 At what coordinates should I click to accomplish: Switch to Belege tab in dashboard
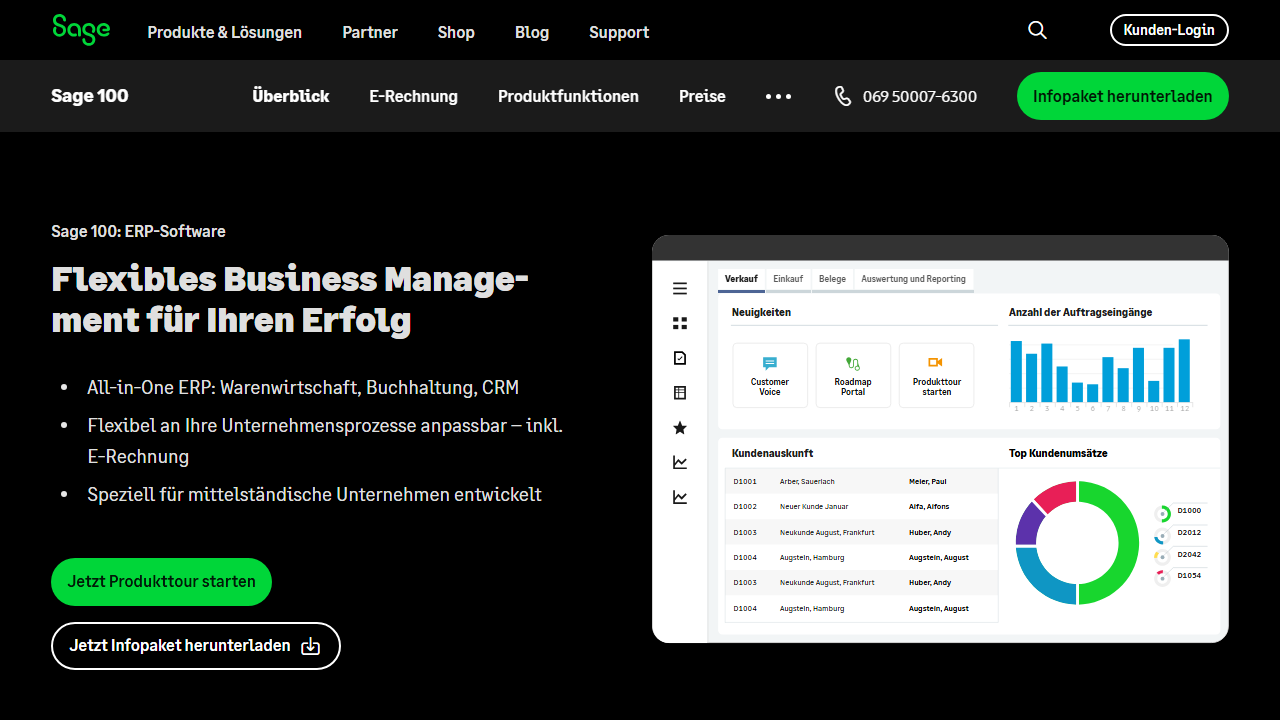tap(832, 279)
